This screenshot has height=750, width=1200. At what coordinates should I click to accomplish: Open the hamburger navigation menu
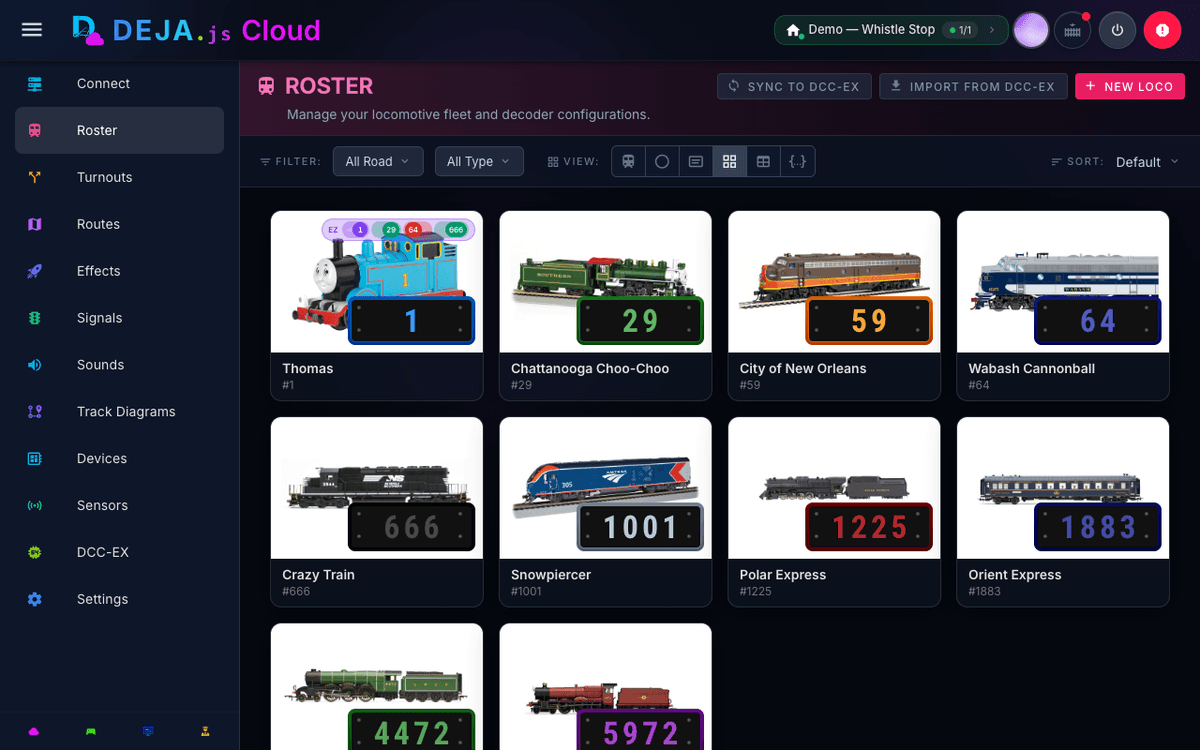click(x=32, y=30)
